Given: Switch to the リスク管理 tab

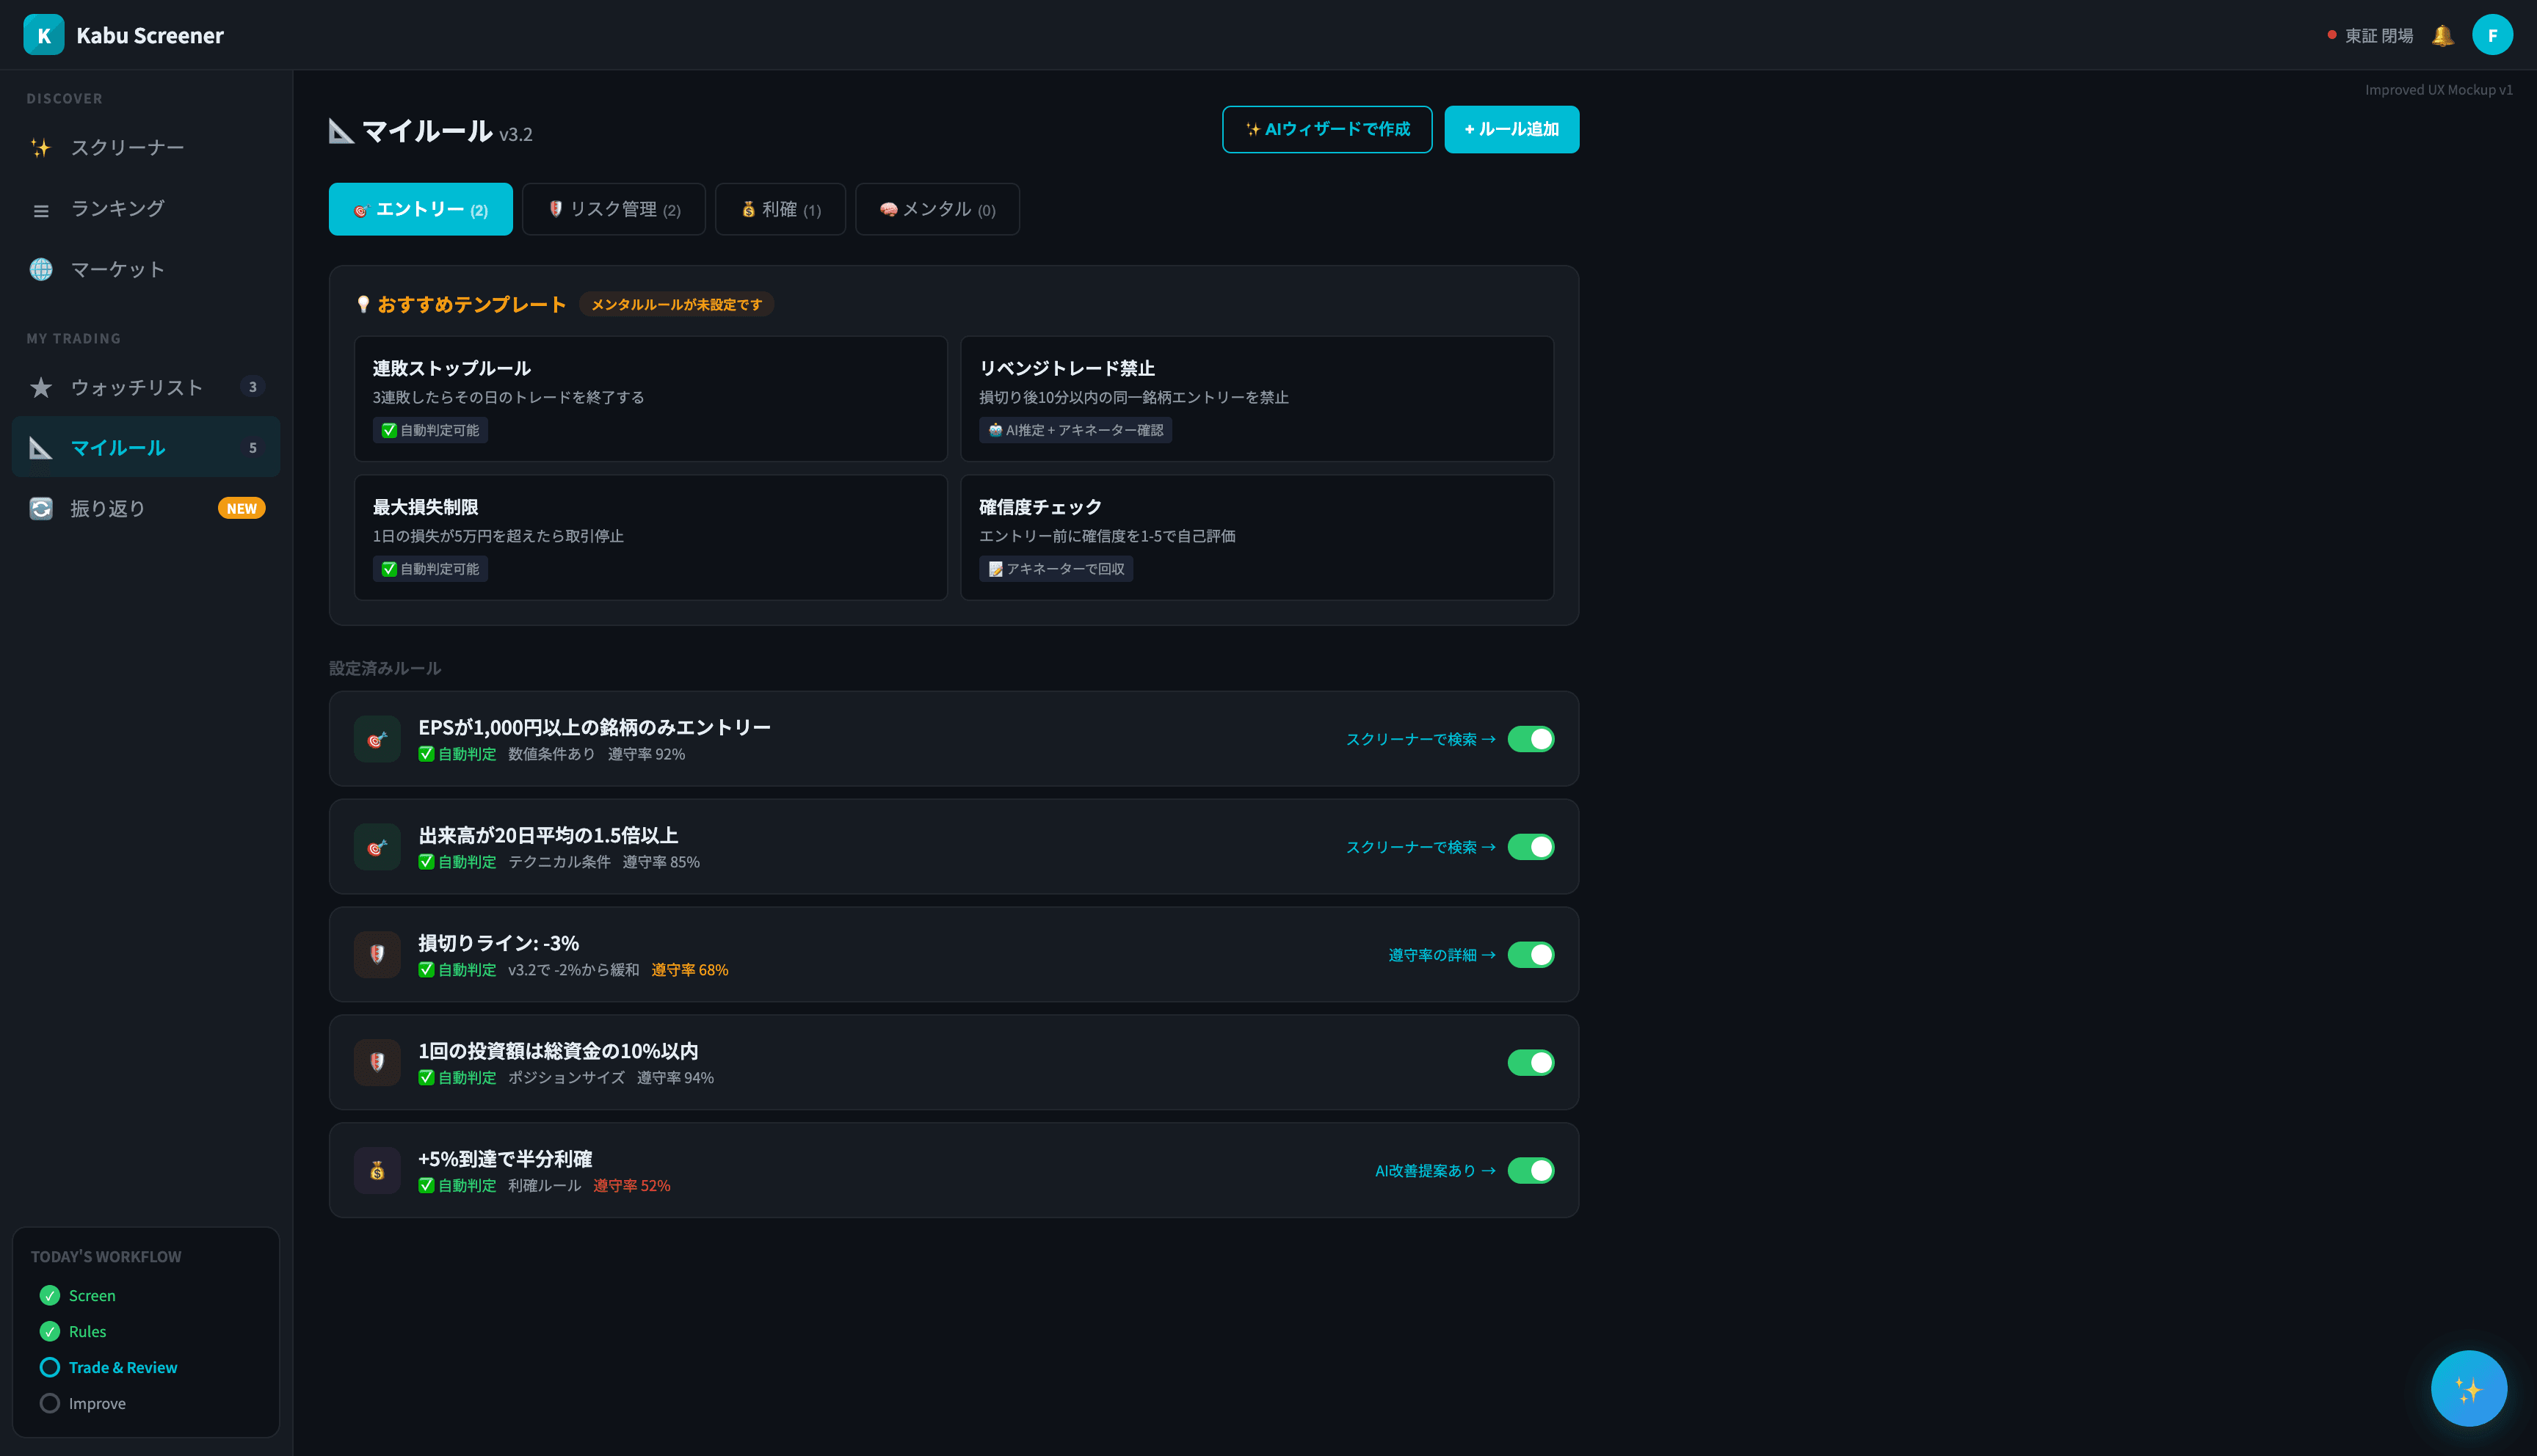Looking at the screenshot, I should click(614, 209).
